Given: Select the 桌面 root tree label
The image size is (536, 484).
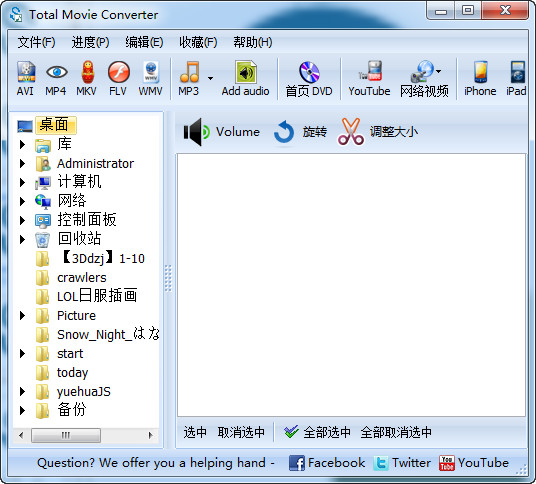Looking at the screenshot, I should [x=55, y=125].
